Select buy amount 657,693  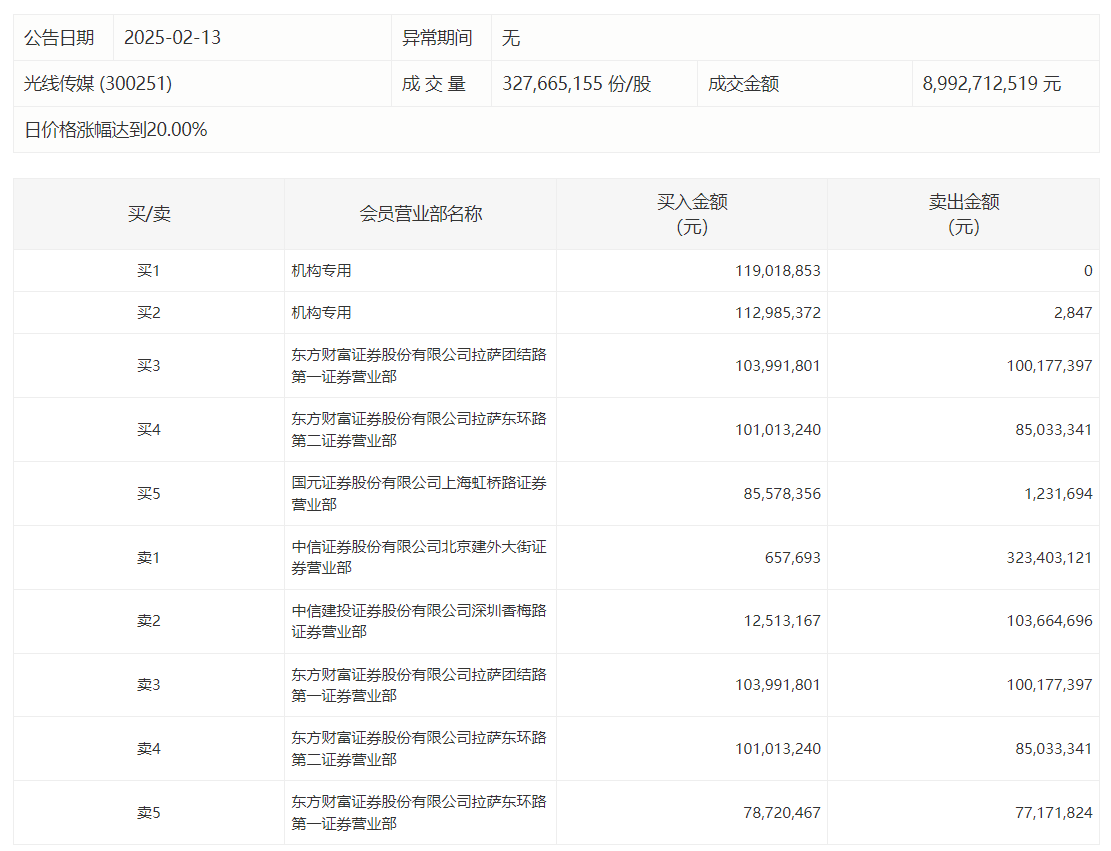(792, 558)
